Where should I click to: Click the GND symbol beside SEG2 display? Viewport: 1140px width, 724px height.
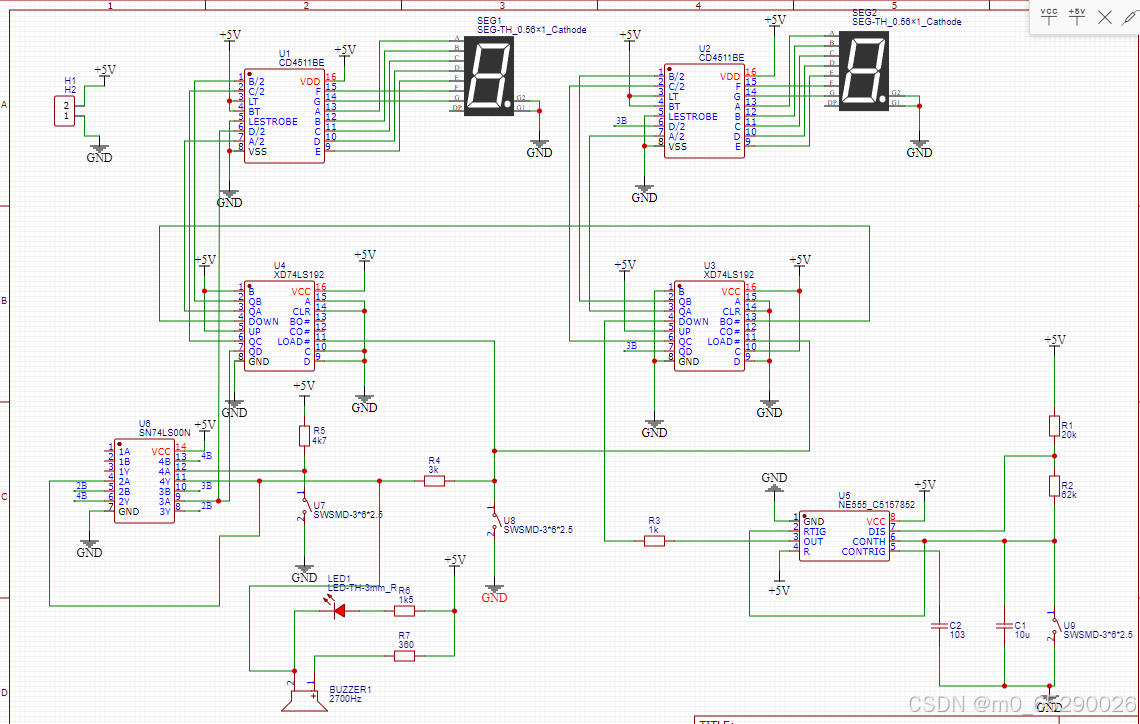(x=919, y=148)
